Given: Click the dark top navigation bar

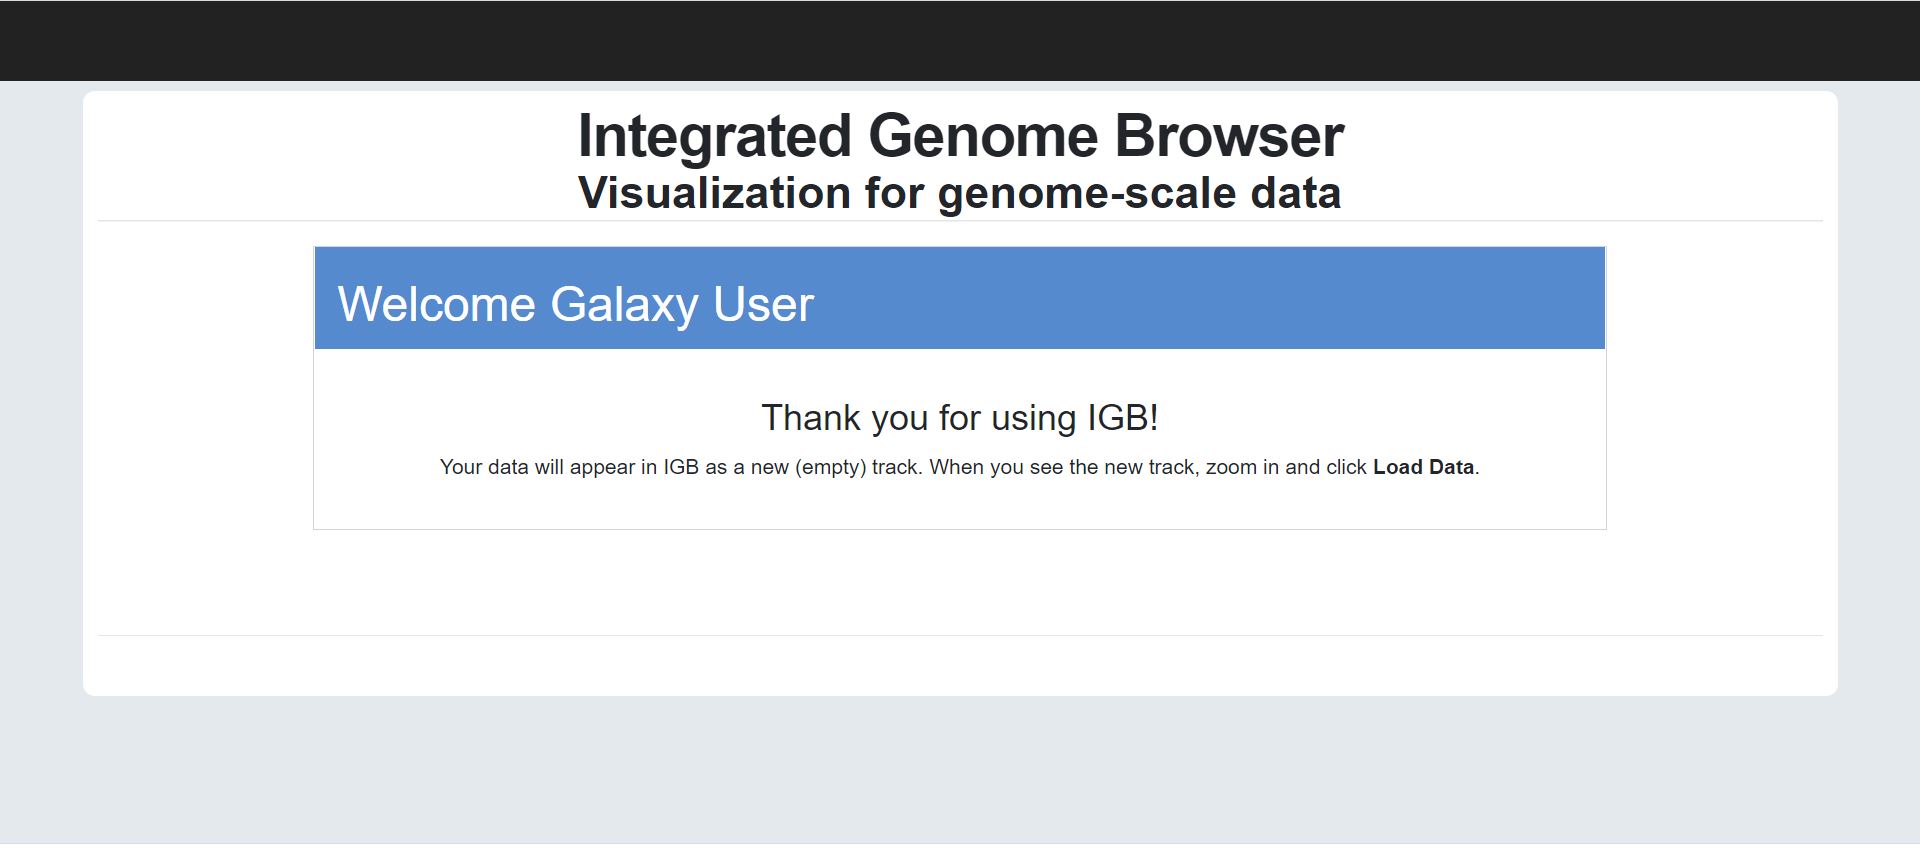Looking at the screenshot, I should coord(960,40).
